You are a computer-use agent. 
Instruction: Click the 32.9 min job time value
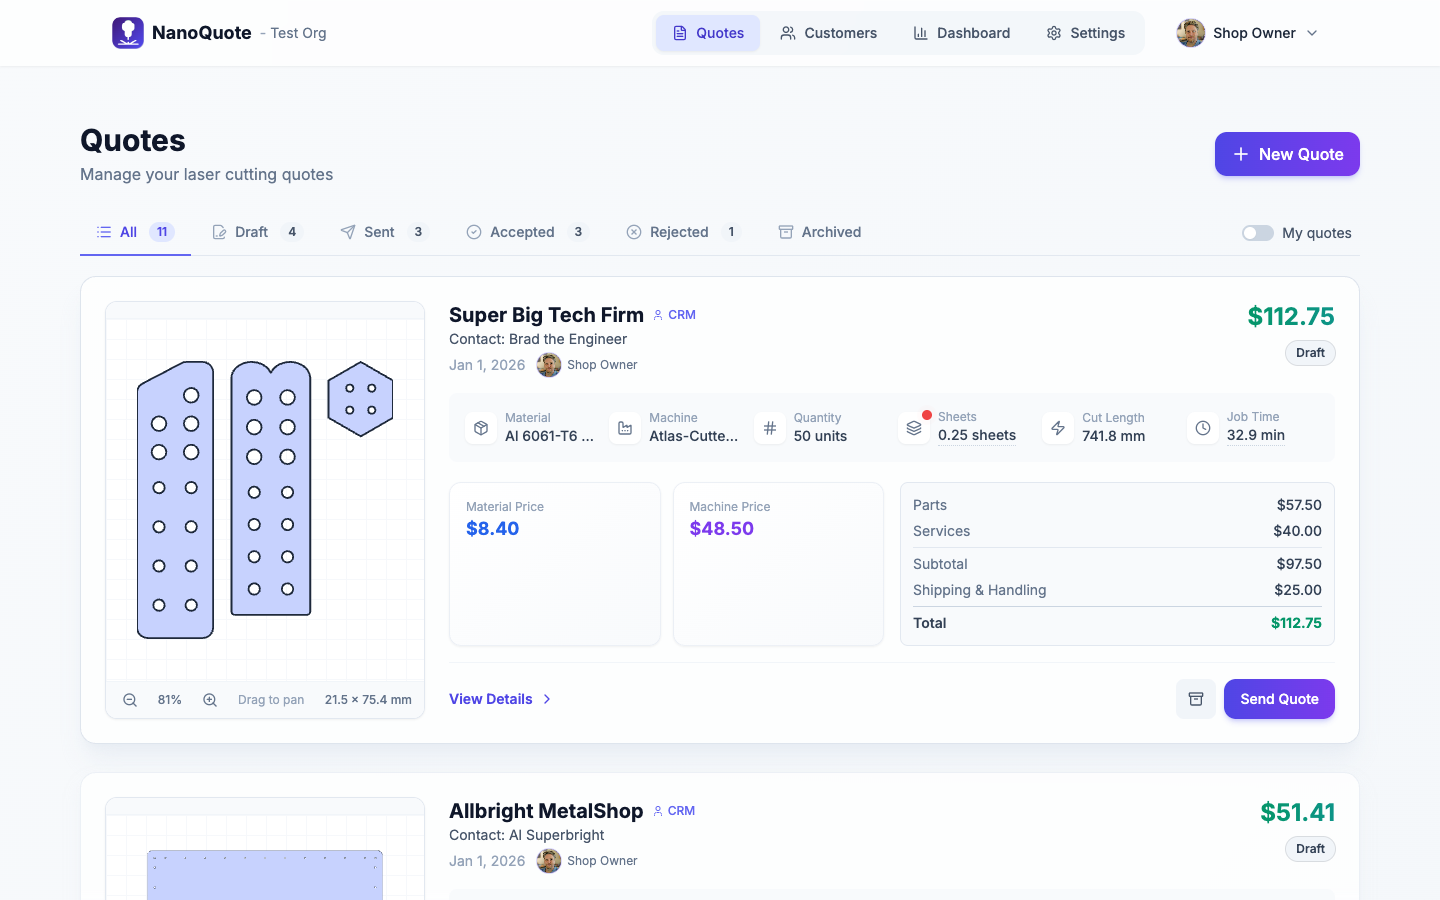[x=1256, y=435]
